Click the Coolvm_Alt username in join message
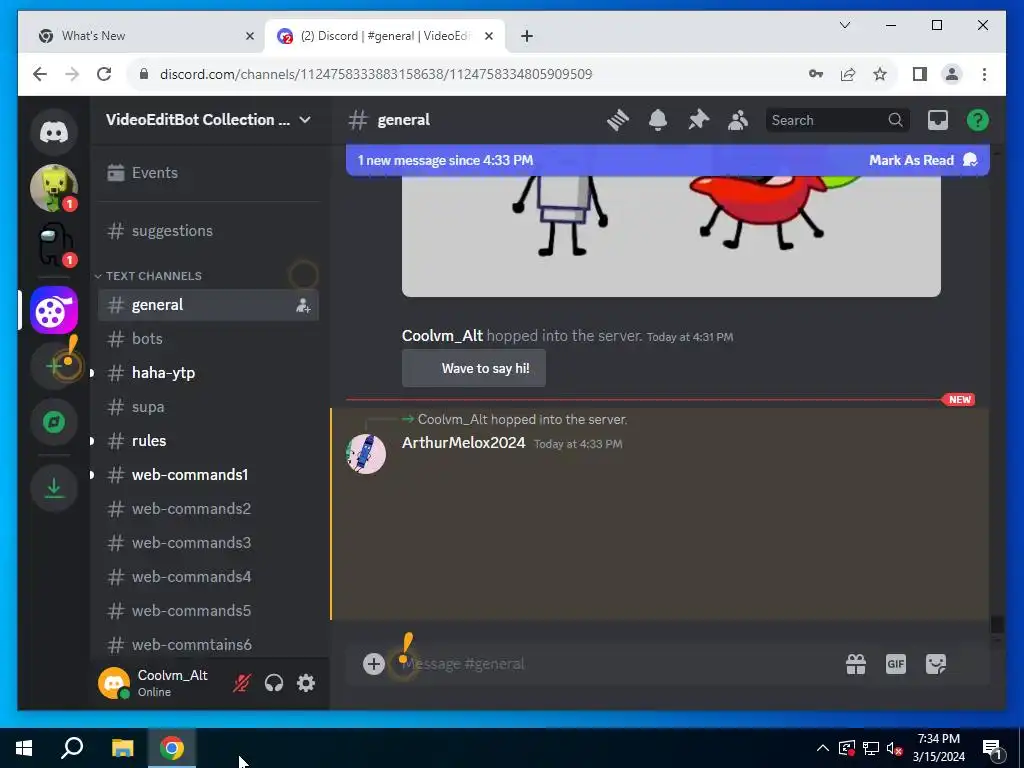1024x768 pixels. click(442, 336)
